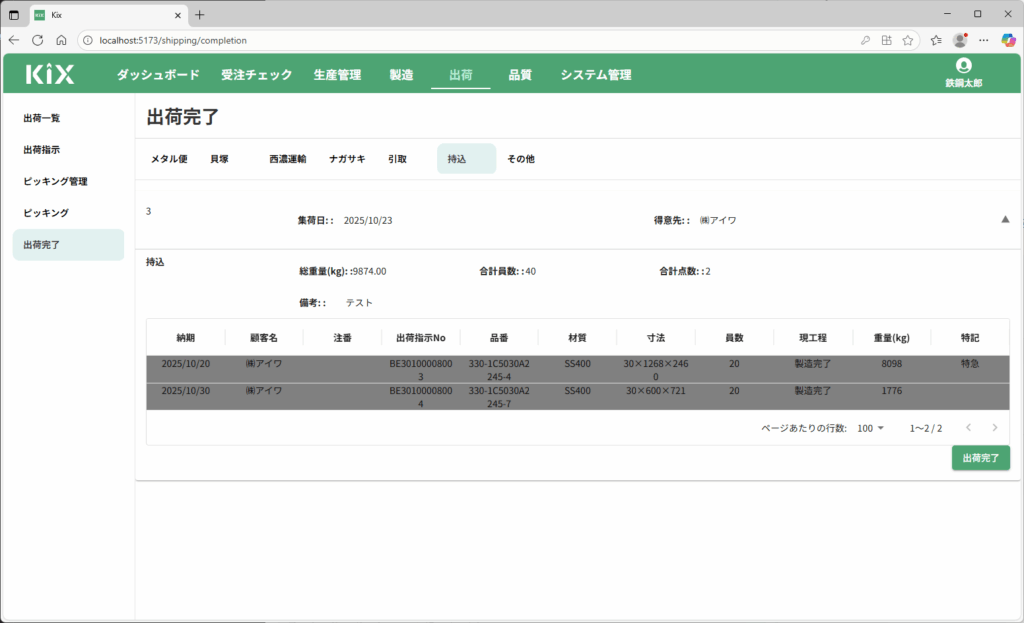Click the browser refresh icon
This screenshot has width=1024, height=623.
click(38, 40)
